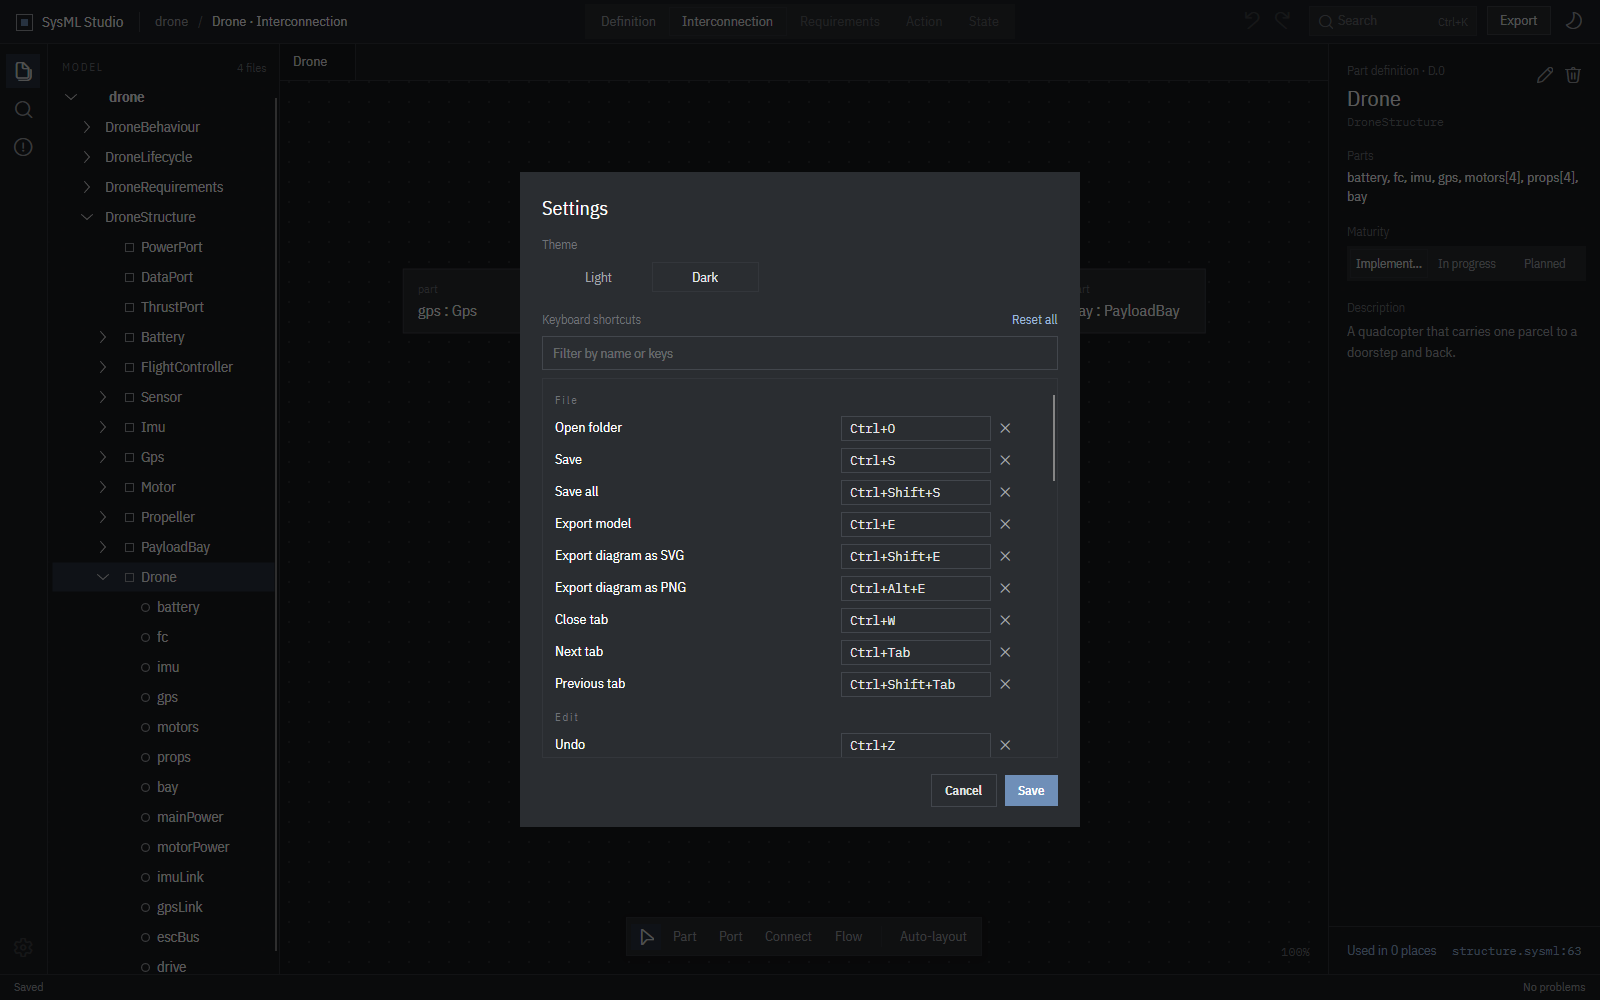Clear the Undo shortcut
This screenshot has height=1000, width=1600.
(x=1005, y=745)
